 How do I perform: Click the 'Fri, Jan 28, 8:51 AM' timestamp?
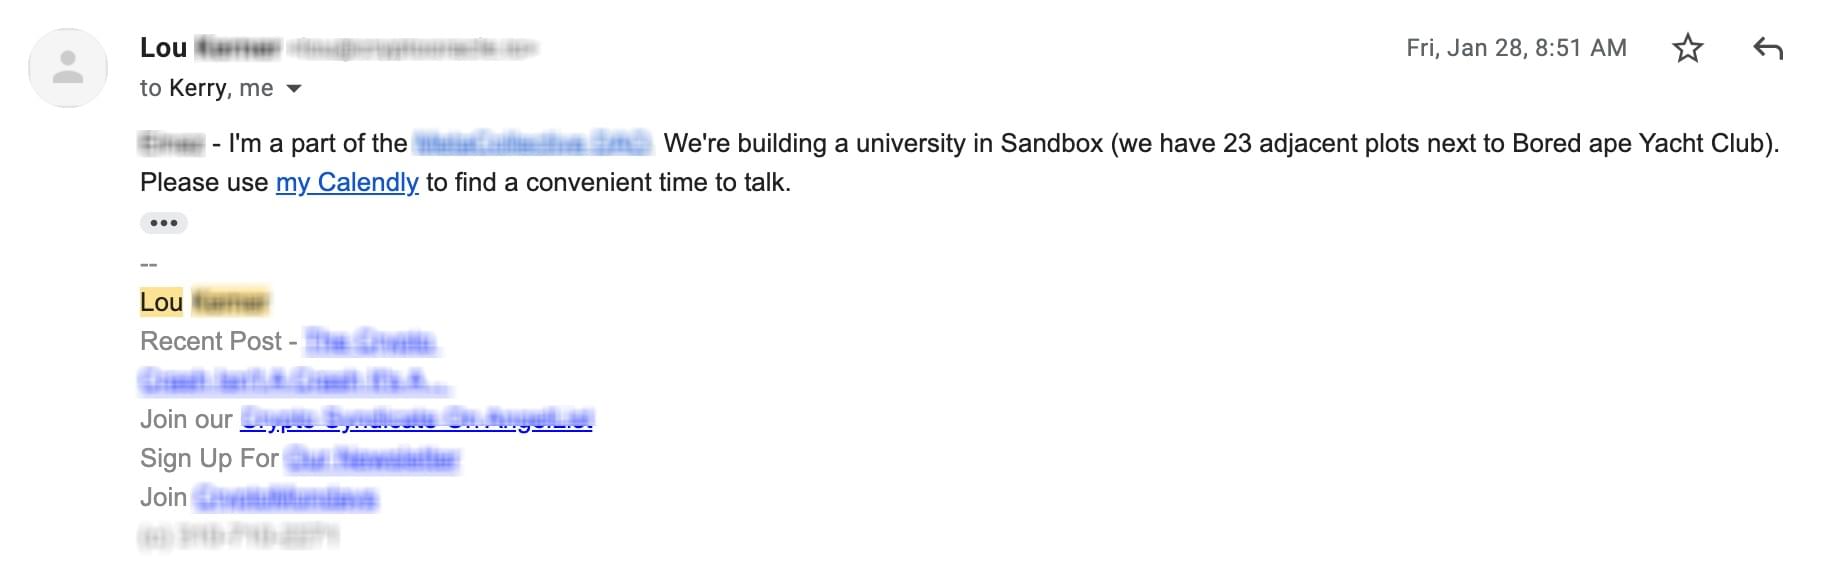tap(1516, 48)
